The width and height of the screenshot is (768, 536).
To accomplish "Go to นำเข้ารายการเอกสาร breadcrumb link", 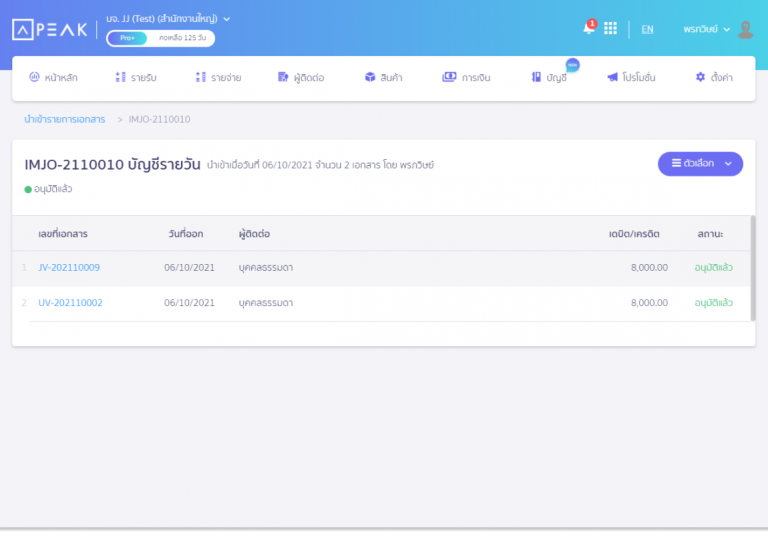I will point(65,119).
